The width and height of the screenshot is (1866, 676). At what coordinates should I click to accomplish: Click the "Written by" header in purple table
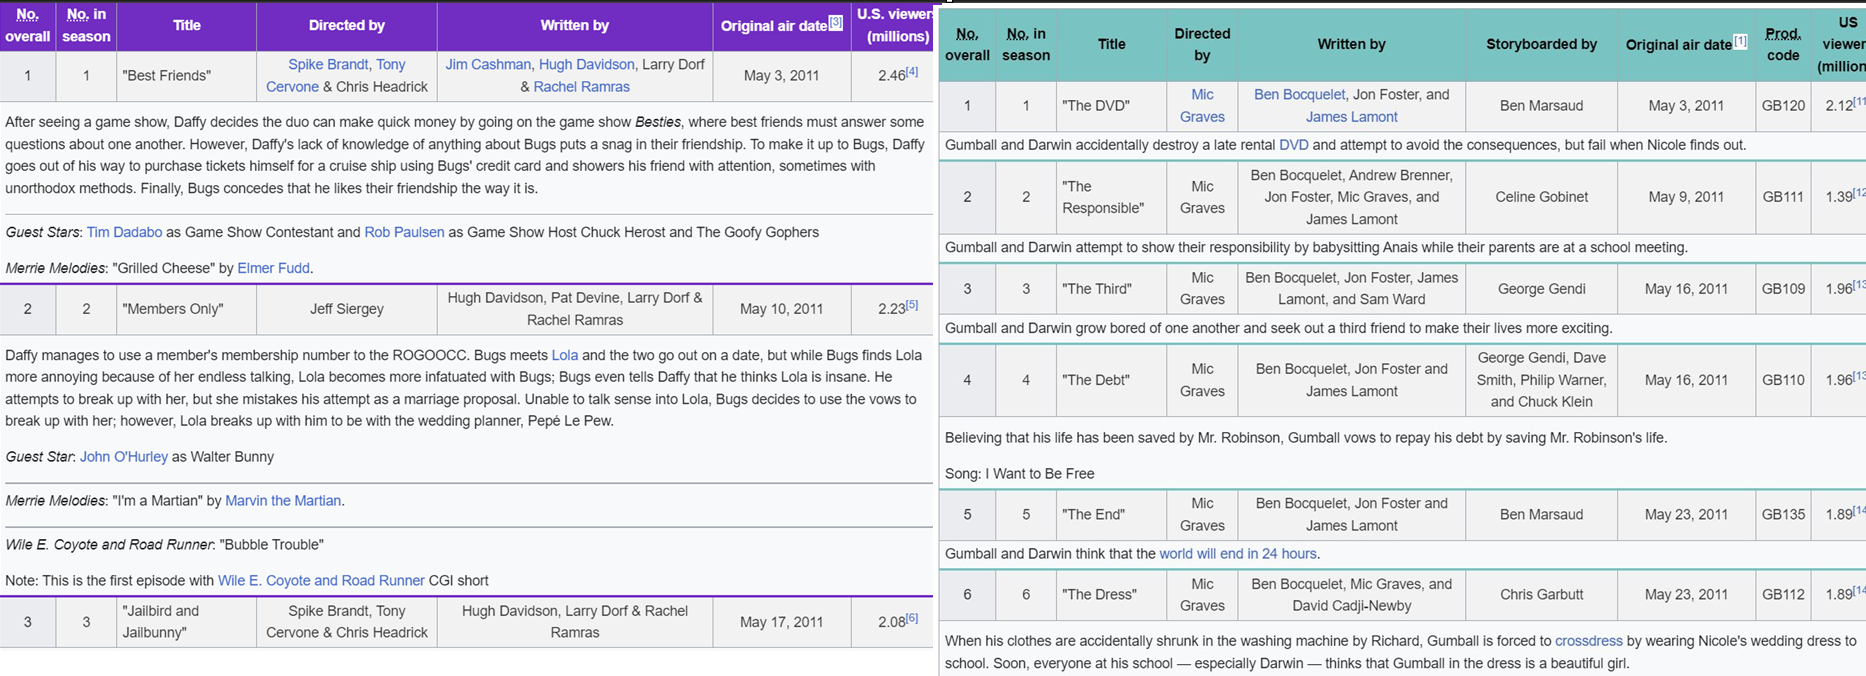coord(575,26)
